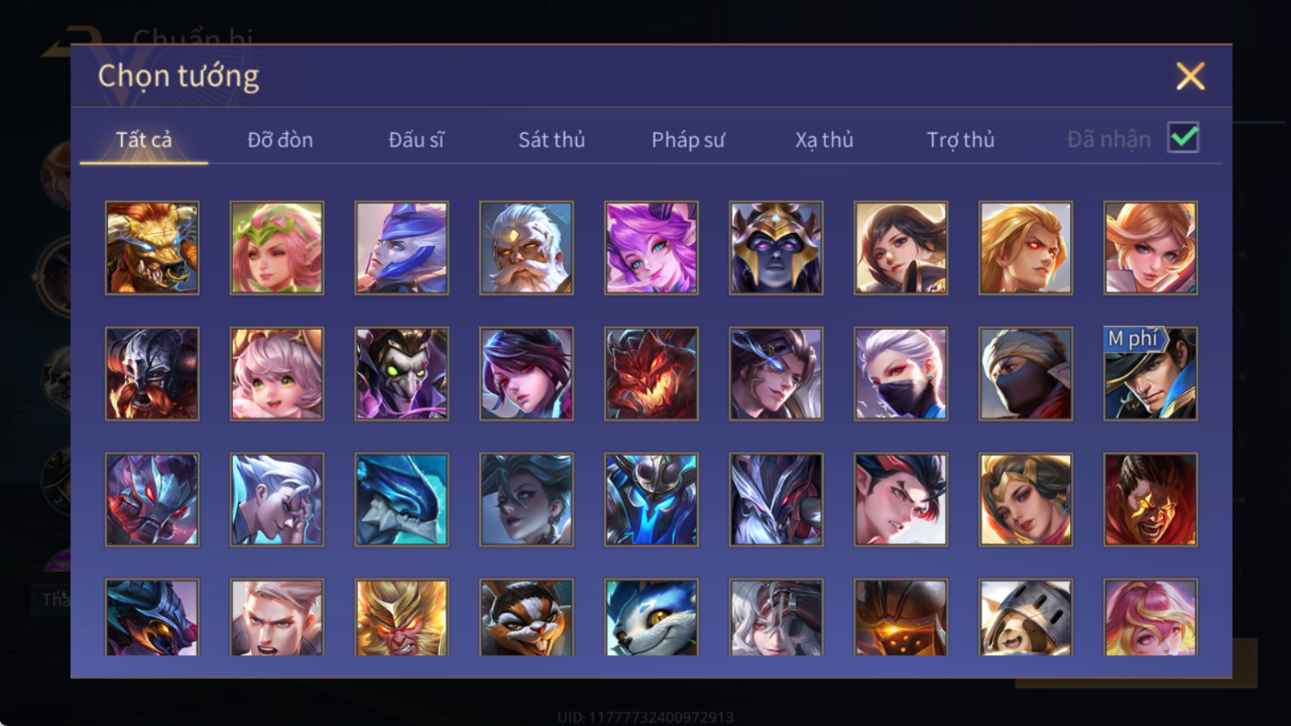Pick the pink-haired elf with green crown

click(277, 248)
